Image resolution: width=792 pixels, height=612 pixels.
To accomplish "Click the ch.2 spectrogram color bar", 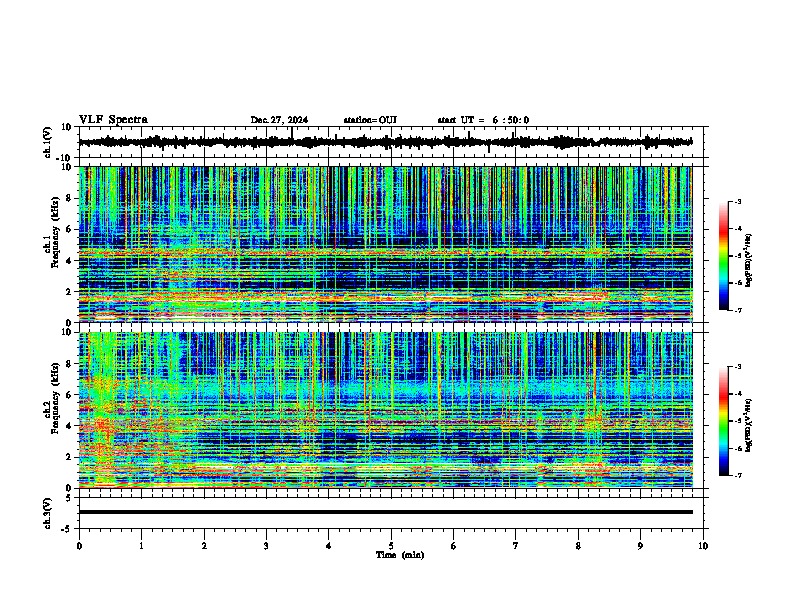I will coord(724,421).
